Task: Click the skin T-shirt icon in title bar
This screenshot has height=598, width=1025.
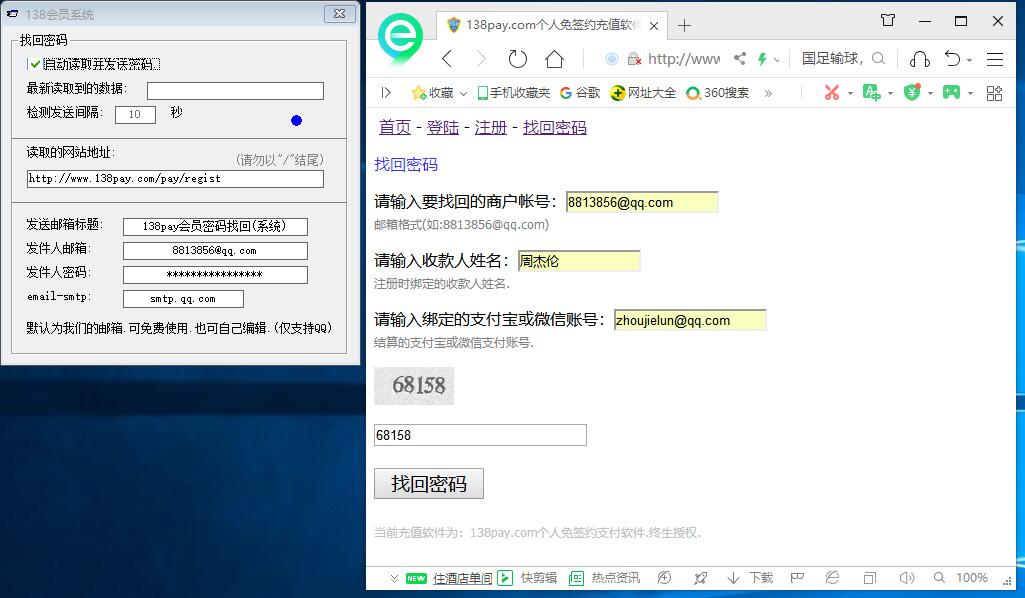Action: click(888, 20)
